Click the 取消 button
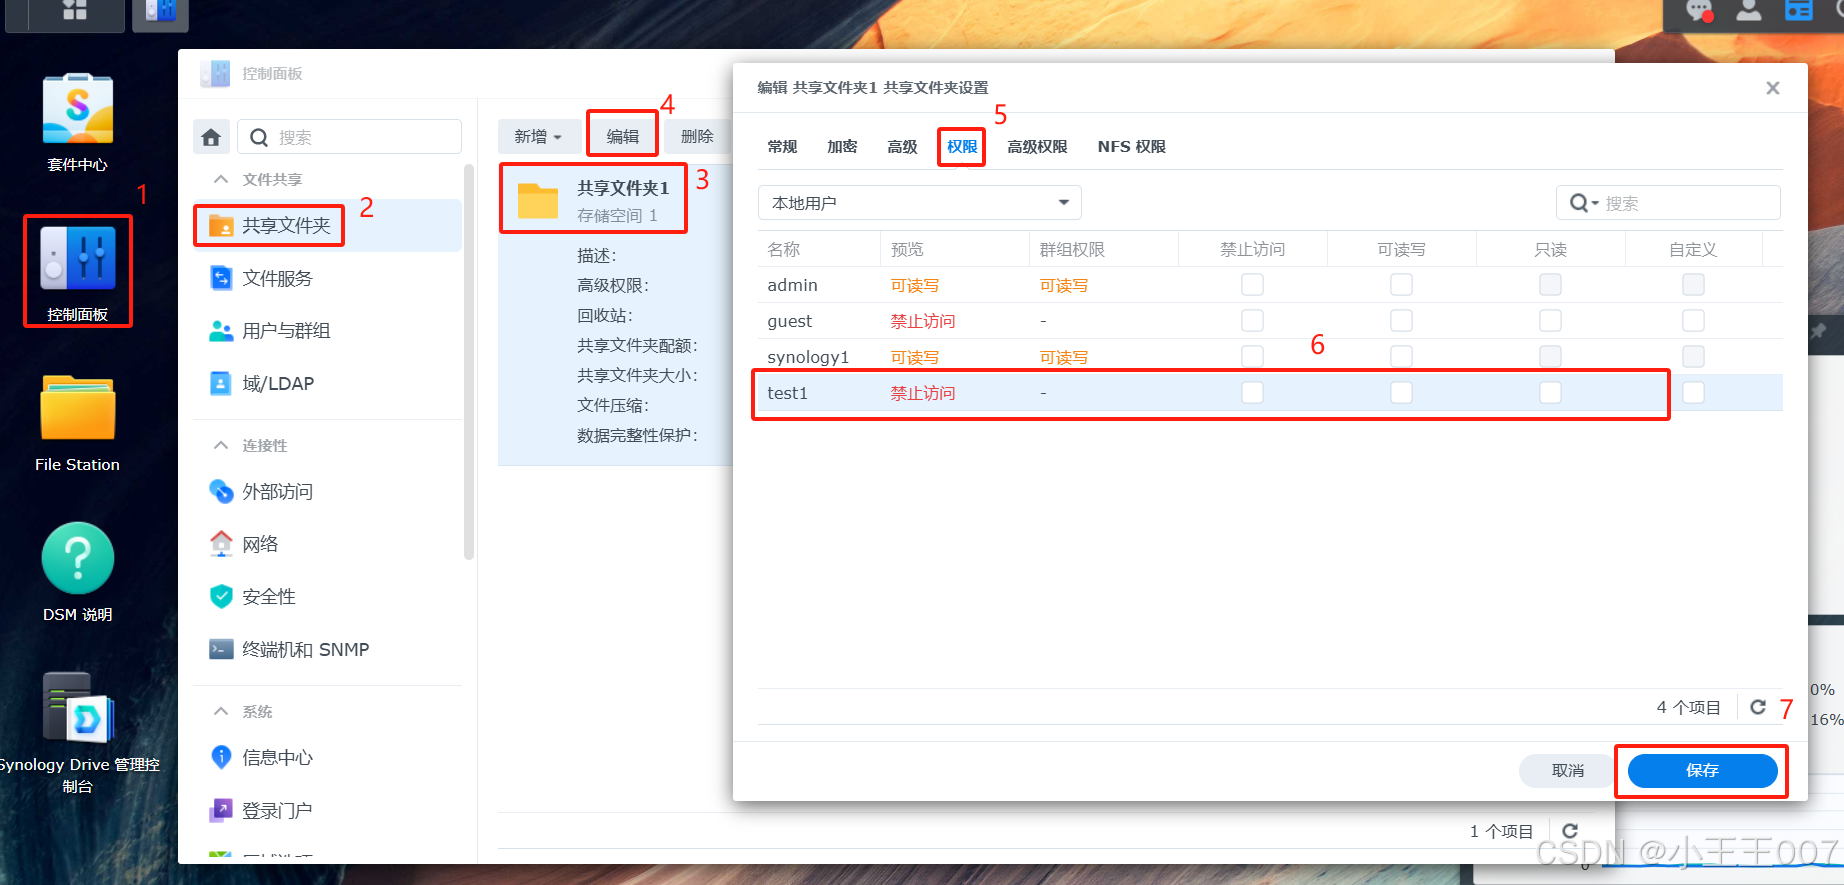This screenshot has width=1844, height=885. pos(1567,770)
